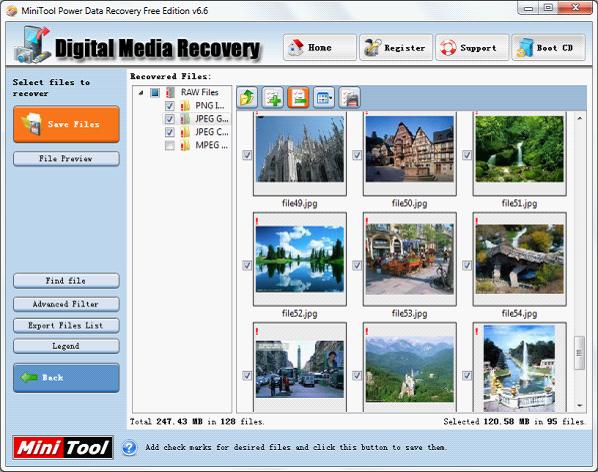Click the MPEG folder icon in tree
This screenshot has height=472, width=598.
click(x=185, y=145)
